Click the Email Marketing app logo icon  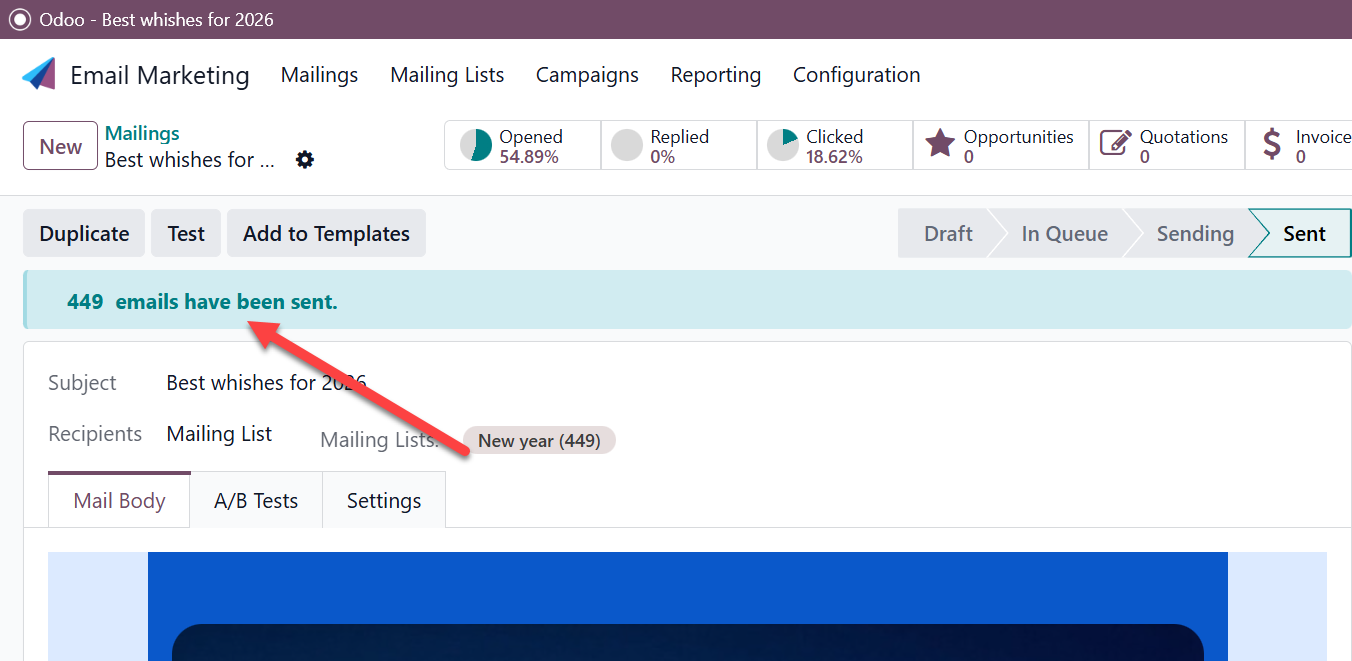click(x=39, y=75)
